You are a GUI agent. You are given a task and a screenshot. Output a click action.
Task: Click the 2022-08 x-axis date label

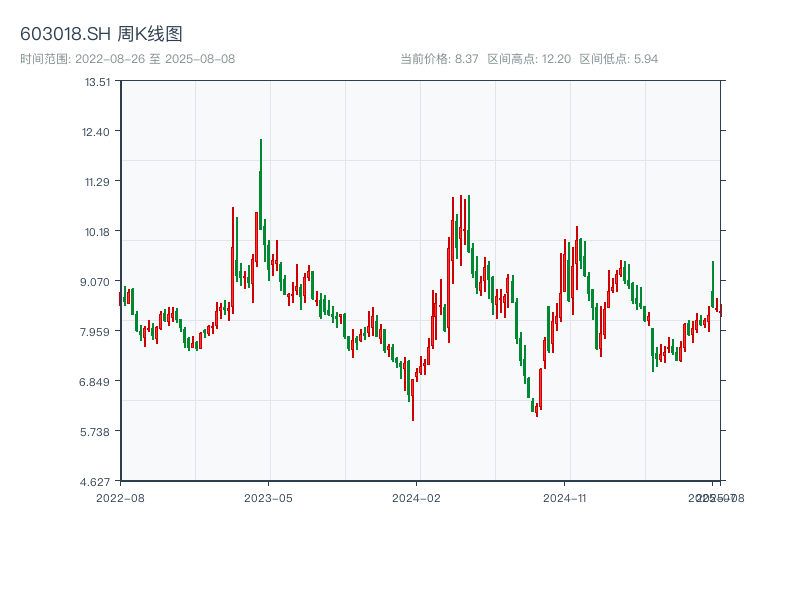(x=120, y=497)
